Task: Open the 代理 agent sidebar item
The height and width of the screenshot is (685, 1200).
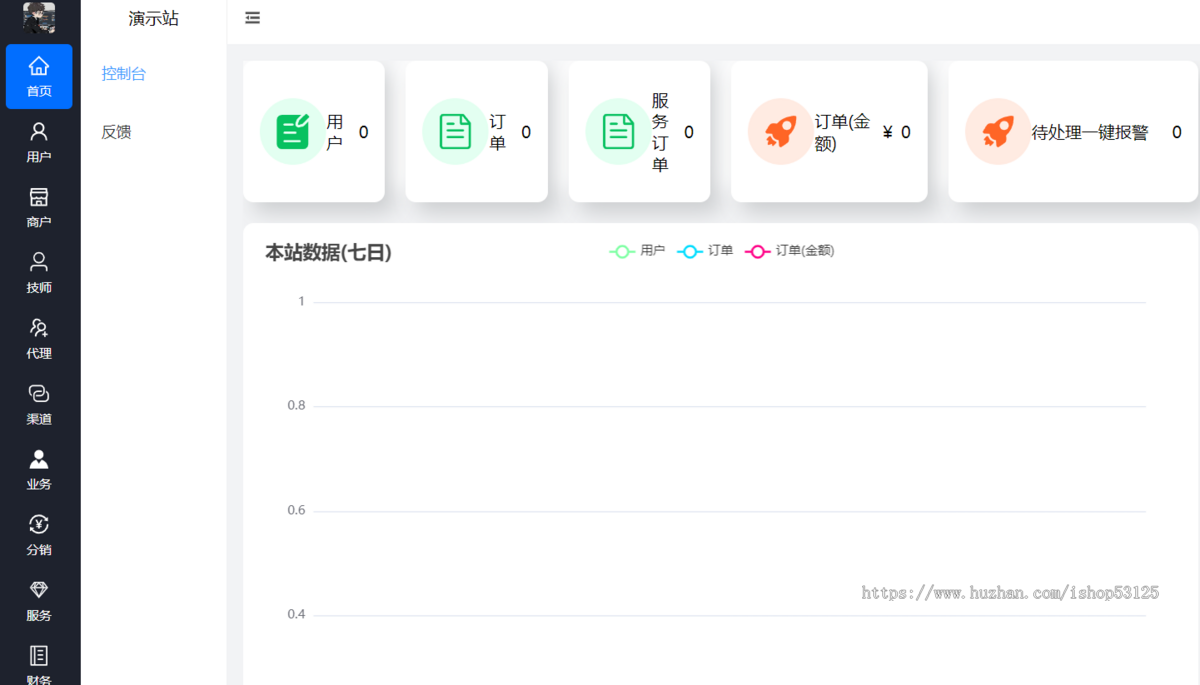Action: click(39, 339)
